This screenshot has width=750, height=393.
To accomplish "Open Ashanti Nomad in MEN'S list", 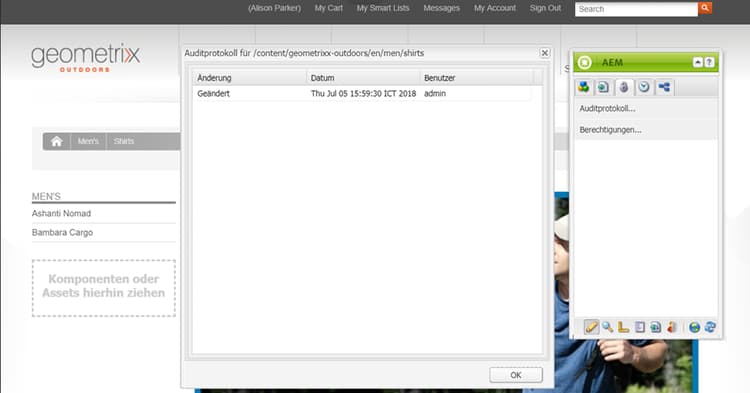I will tap(61, 213).
